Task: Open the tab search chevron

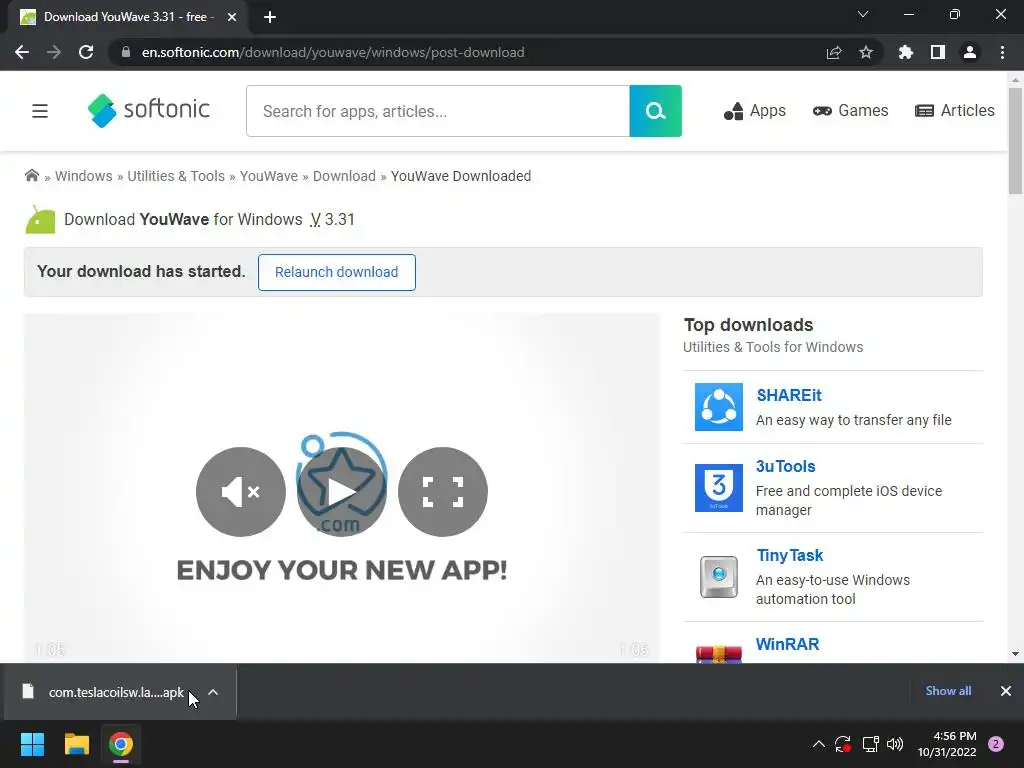Action: coord(863,14)
